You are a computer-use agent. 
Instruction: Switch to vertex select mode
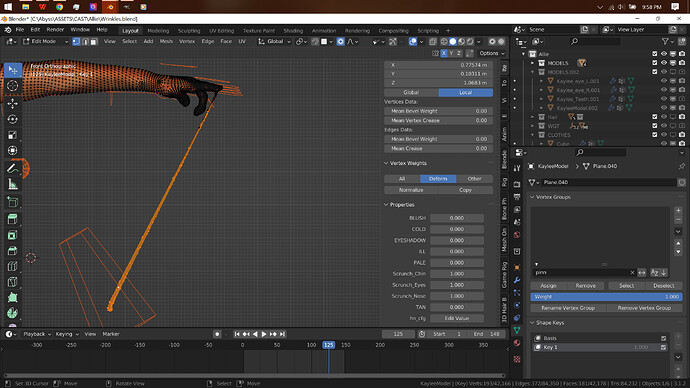click(x=76, y=41)
